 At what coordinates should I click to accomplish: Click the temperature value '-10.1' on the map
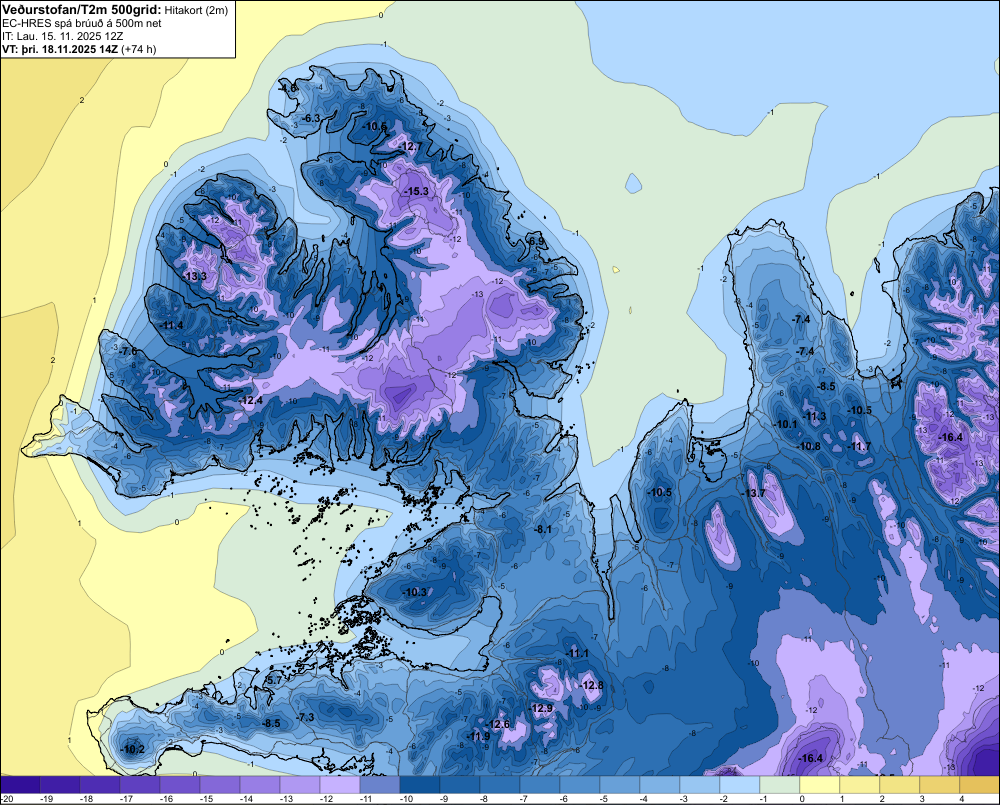click(x=785, y=424)
